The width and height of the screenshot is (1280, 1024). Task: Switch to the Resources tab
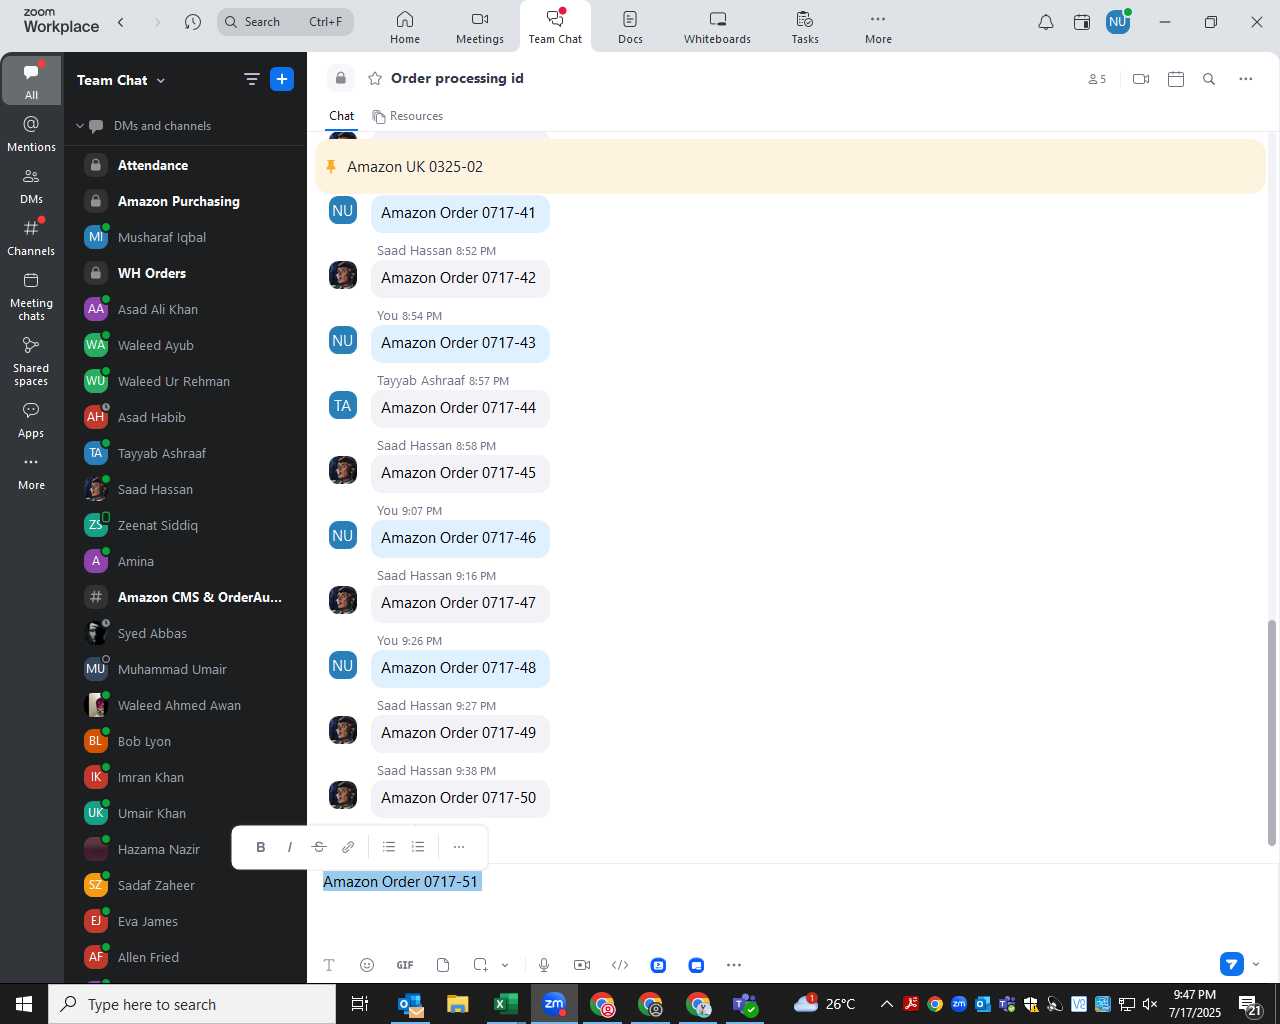[407, 116]
